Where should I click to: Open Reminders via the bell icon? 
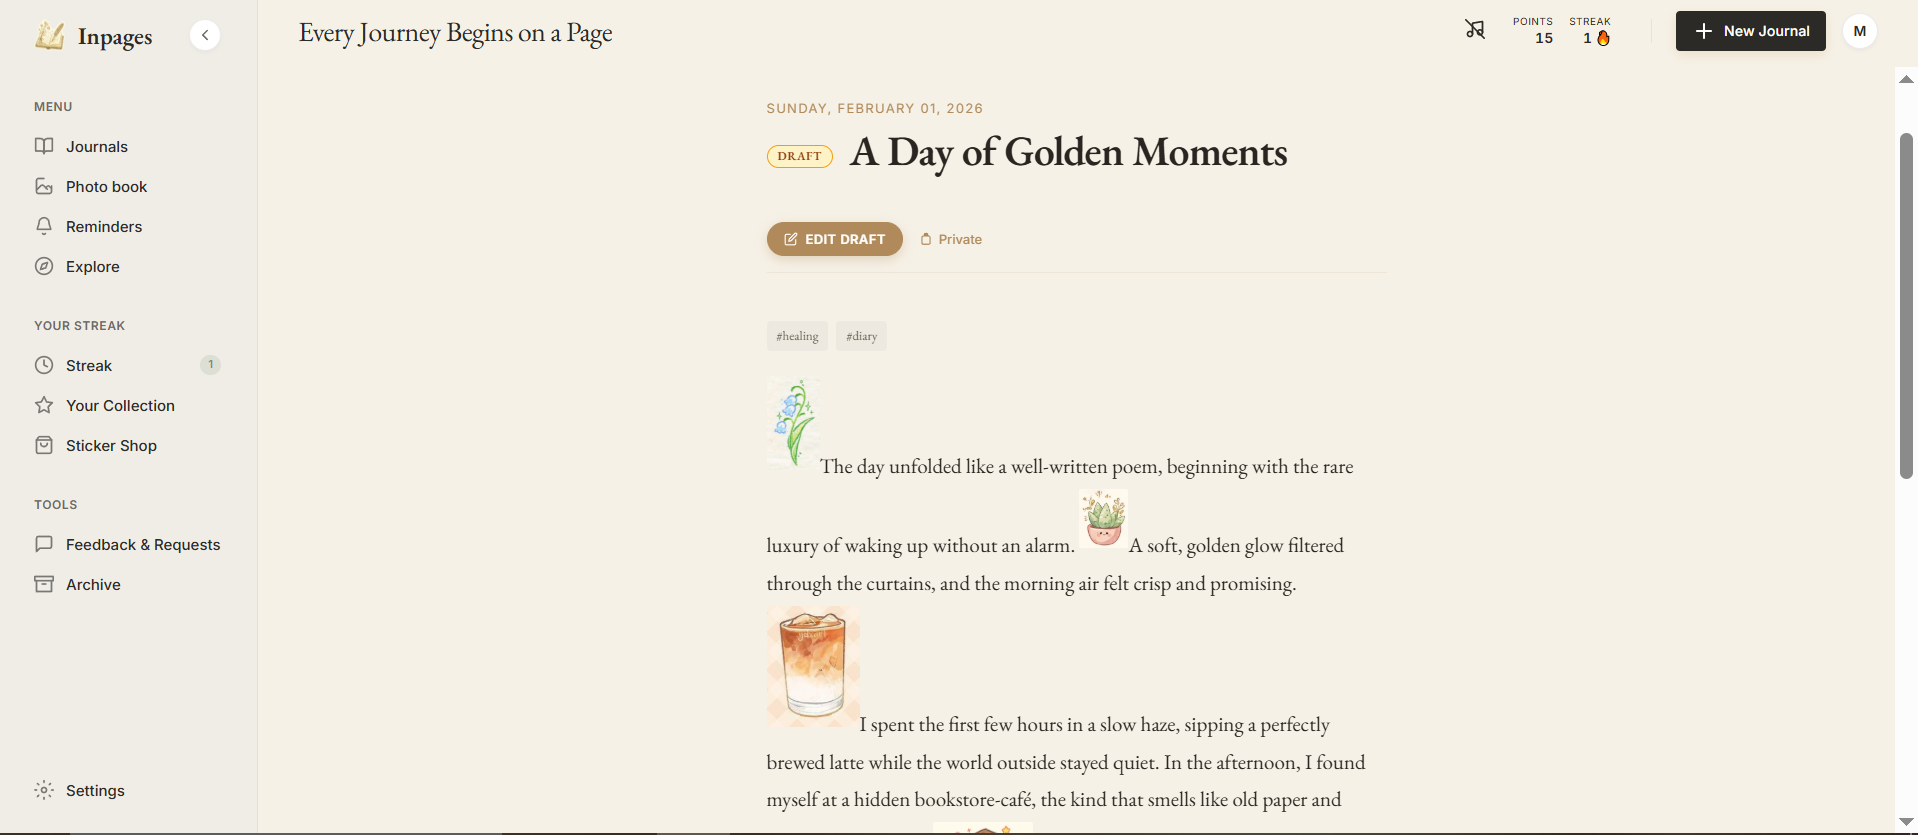point(44,226)
